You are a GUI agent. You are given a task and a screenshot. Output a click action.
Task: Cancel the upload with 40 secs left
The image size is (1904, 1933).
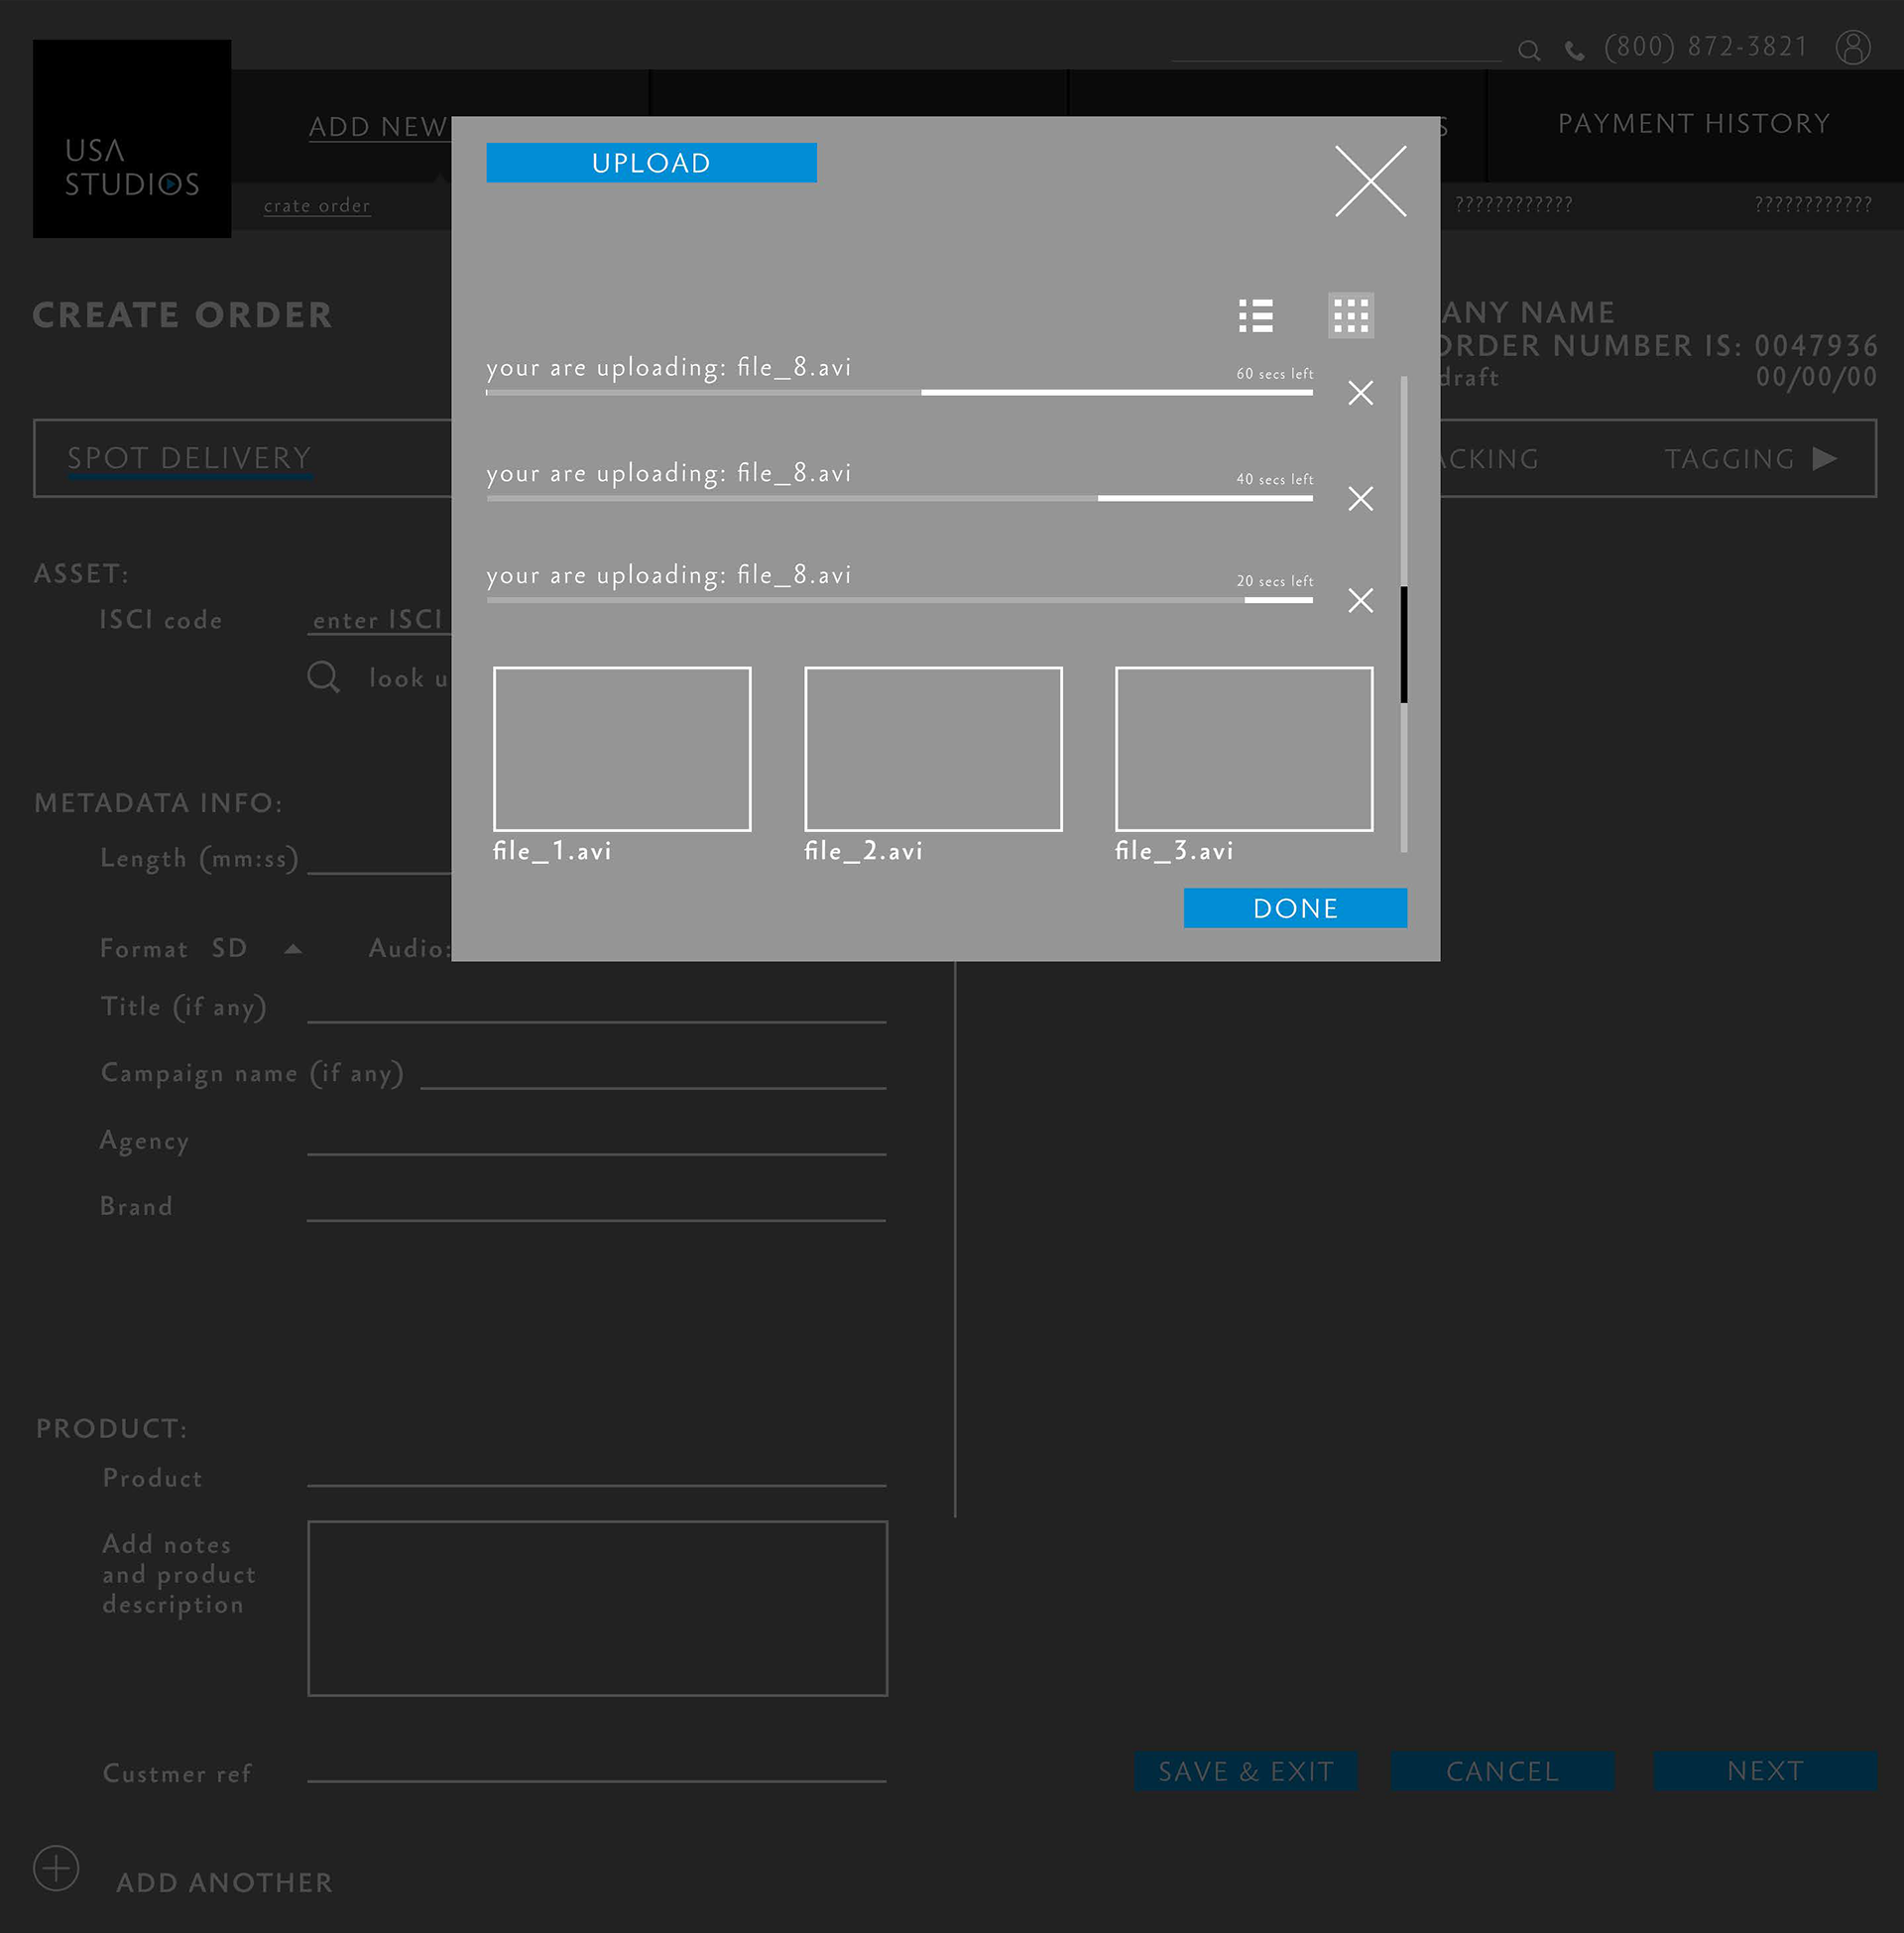click(x=1360, y=498)
